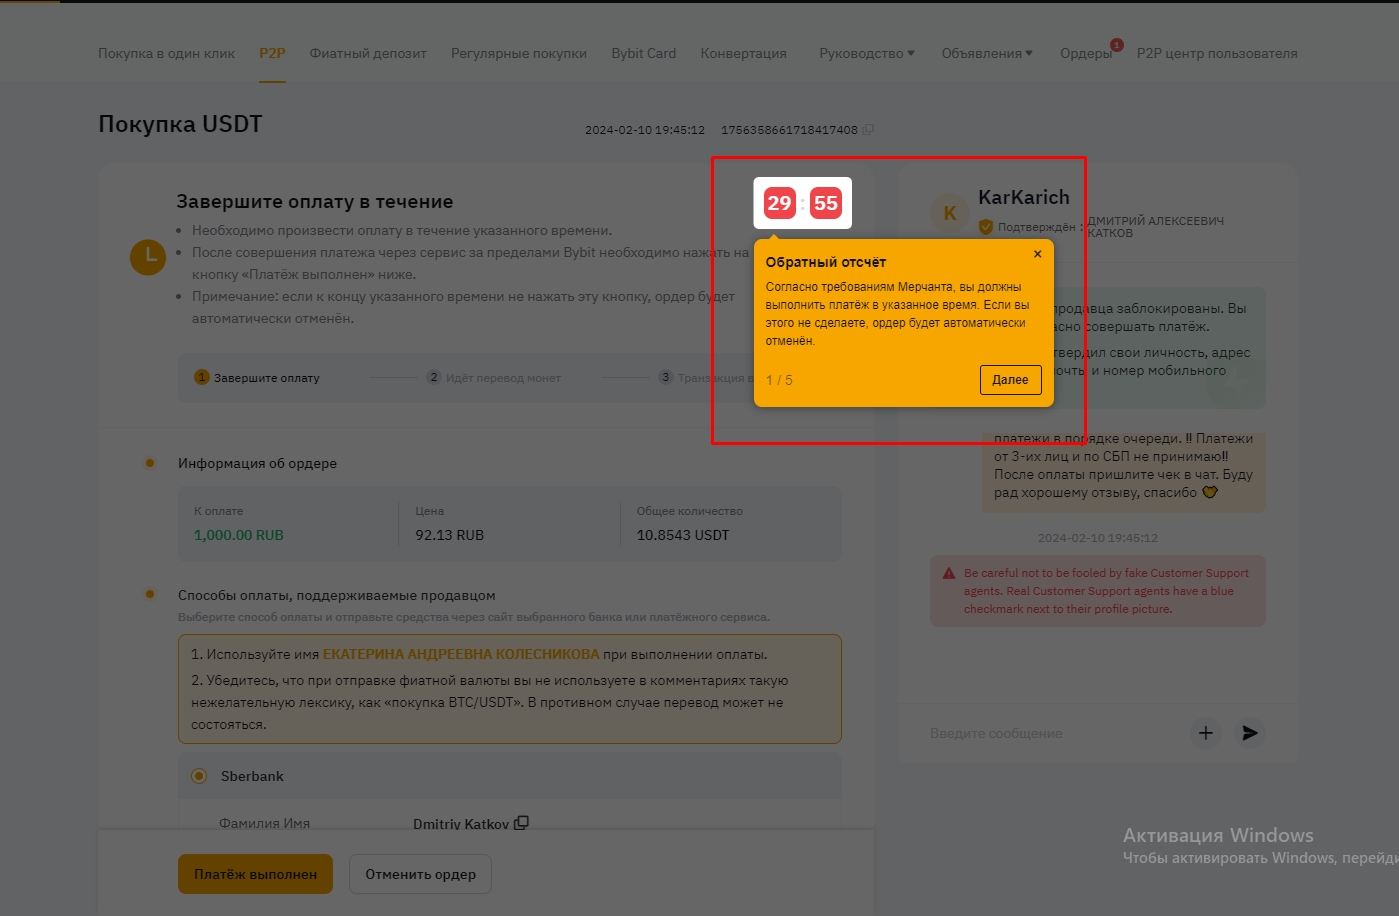This screenshot has width=1399, height=916.
Task: Click the Обратный отсчёт tooltip title
Action: pos(826,262)
